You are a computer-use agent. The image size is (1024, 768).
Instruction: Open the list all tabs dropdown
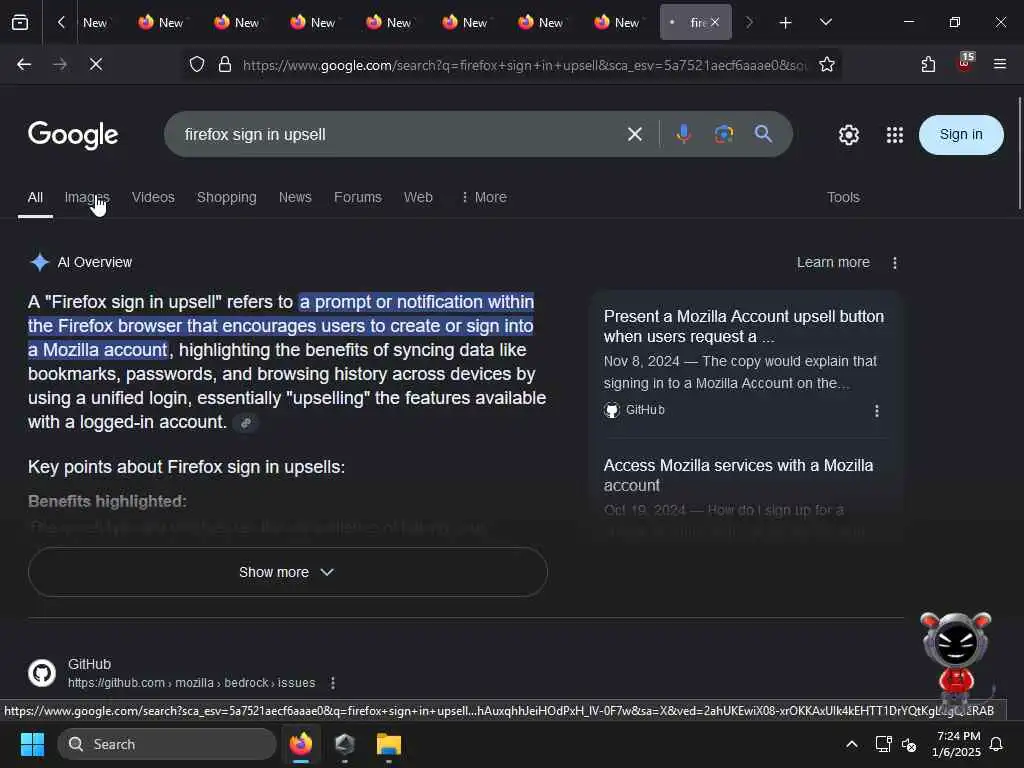coord(825,22)
